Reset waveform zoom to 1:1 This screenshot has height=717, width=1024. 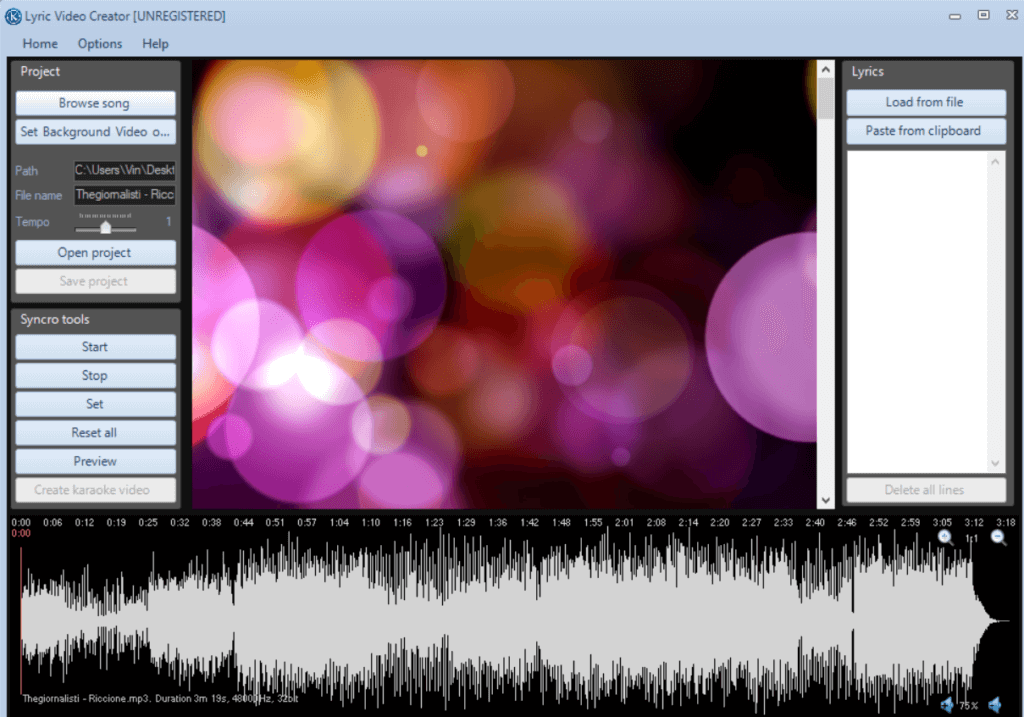point(972,539)
